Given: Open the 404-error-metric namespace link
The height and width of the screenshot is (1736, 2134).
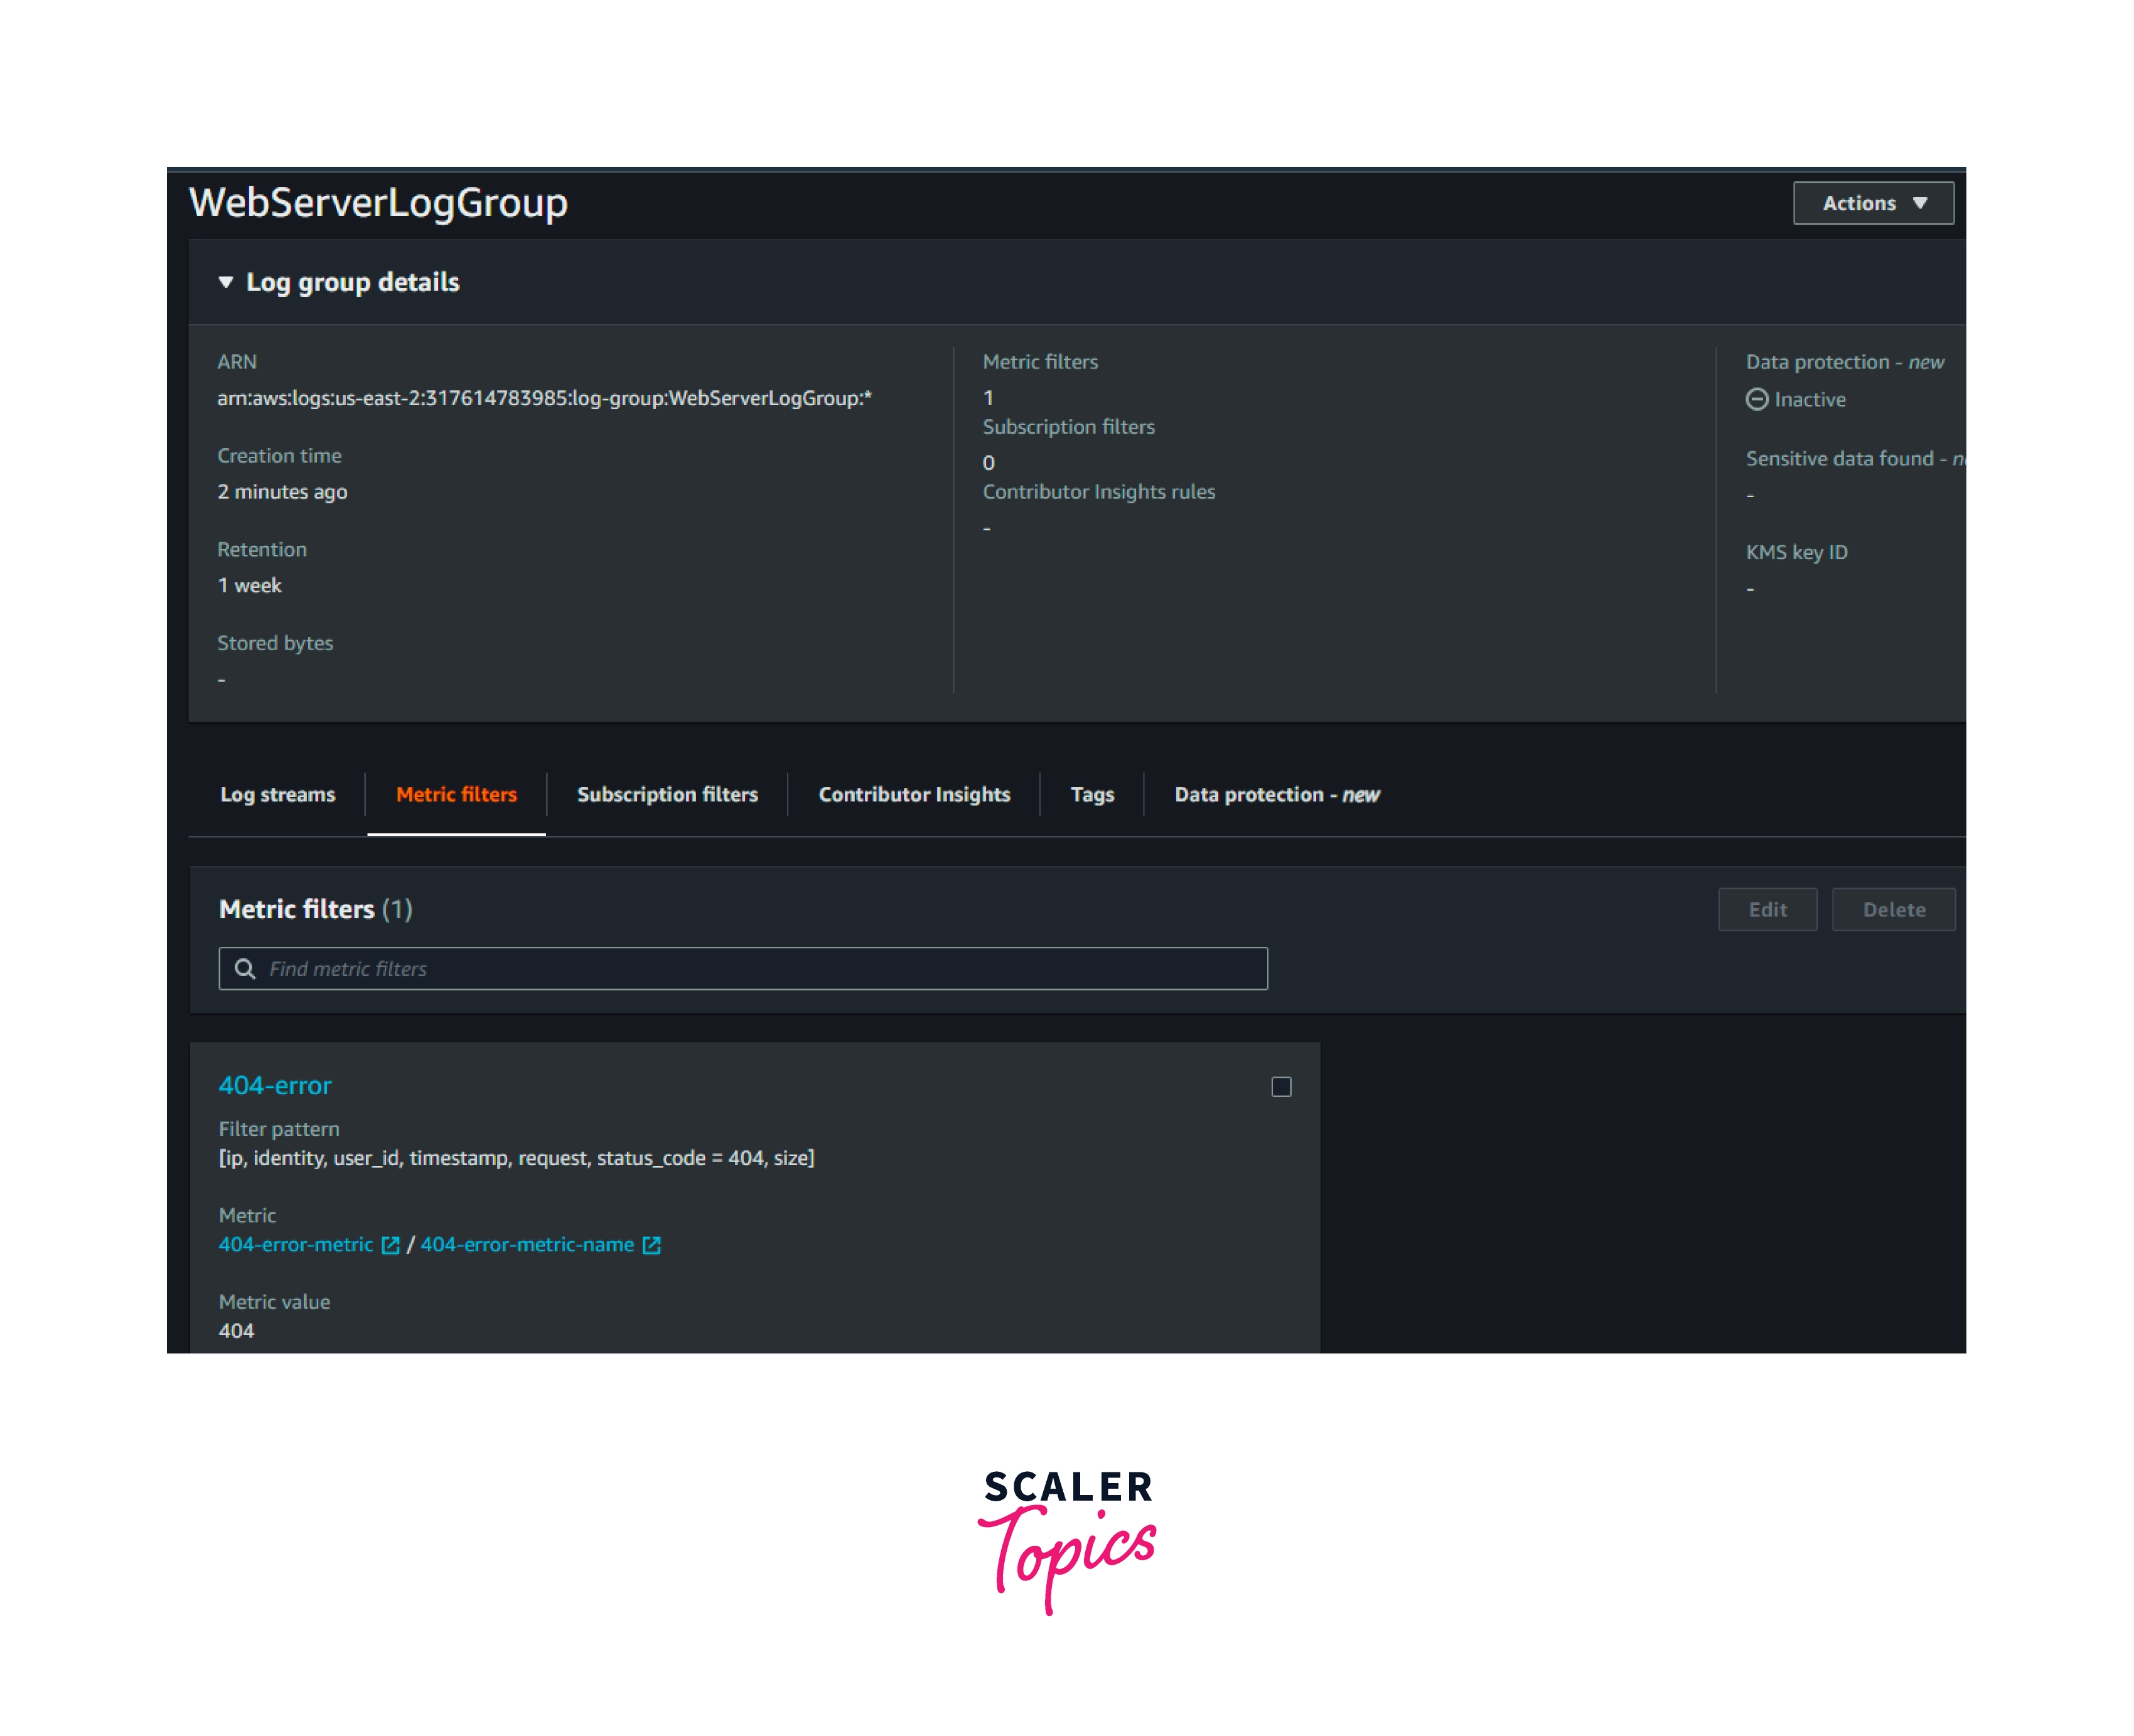Looking at the screenshot, I should coord(296,1245).
